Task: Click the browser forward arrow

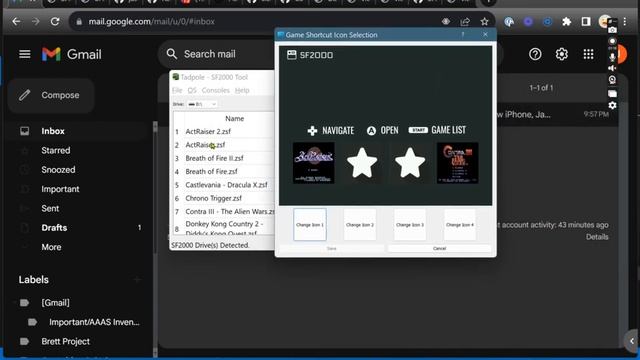Action: pos(36,21)
